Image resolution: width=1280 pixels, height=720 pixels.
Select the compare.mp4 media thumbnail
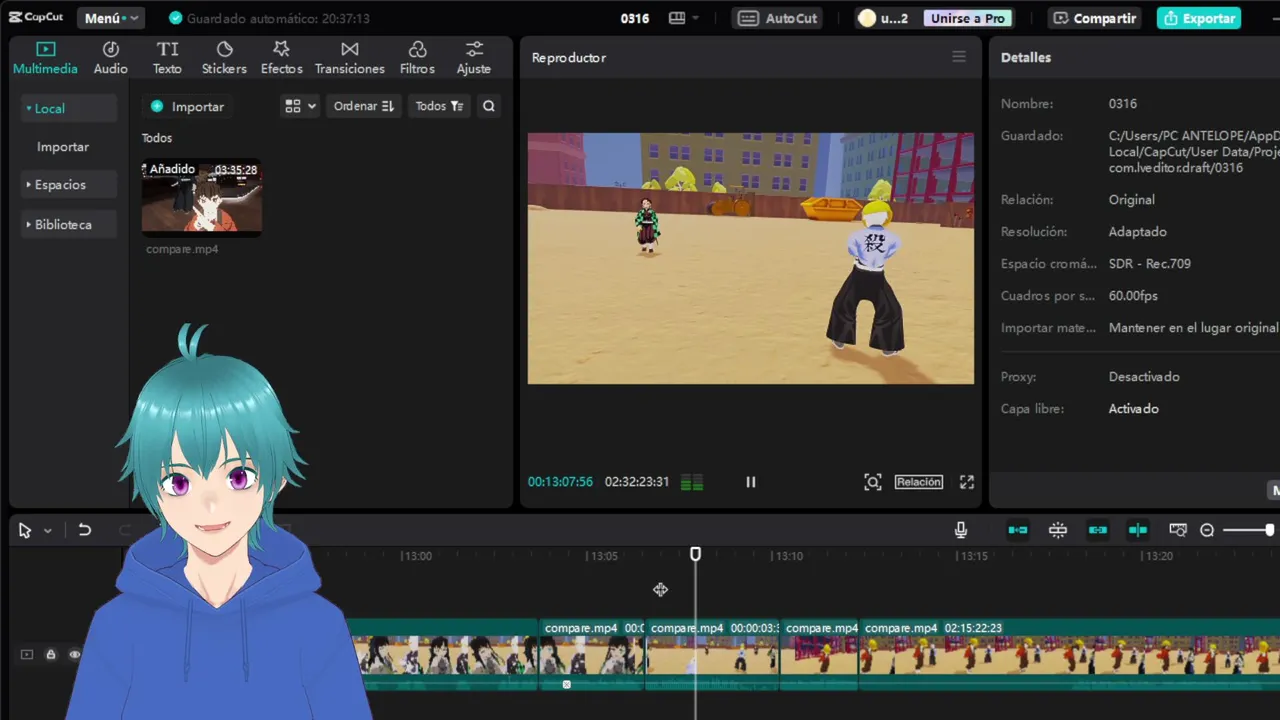coord(201,197)
